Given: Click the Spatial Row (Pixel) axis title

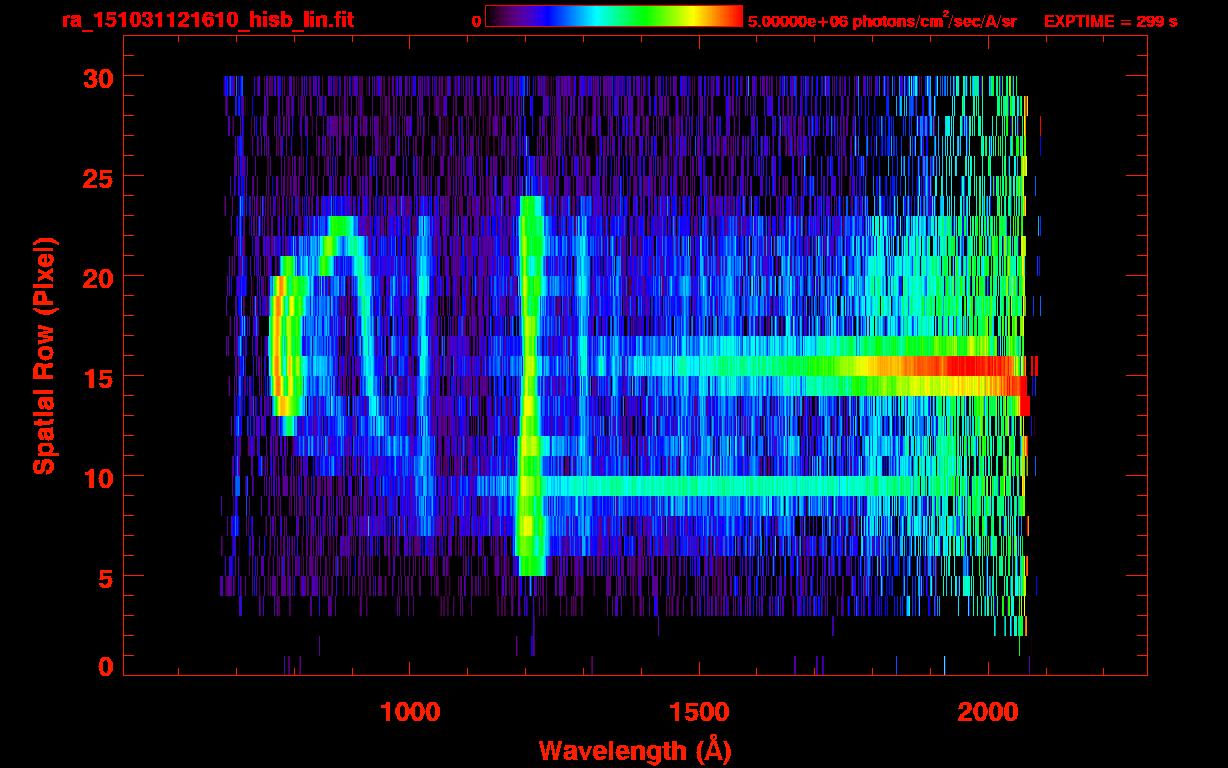Looking at the screenshot, I should pos(44,355).
